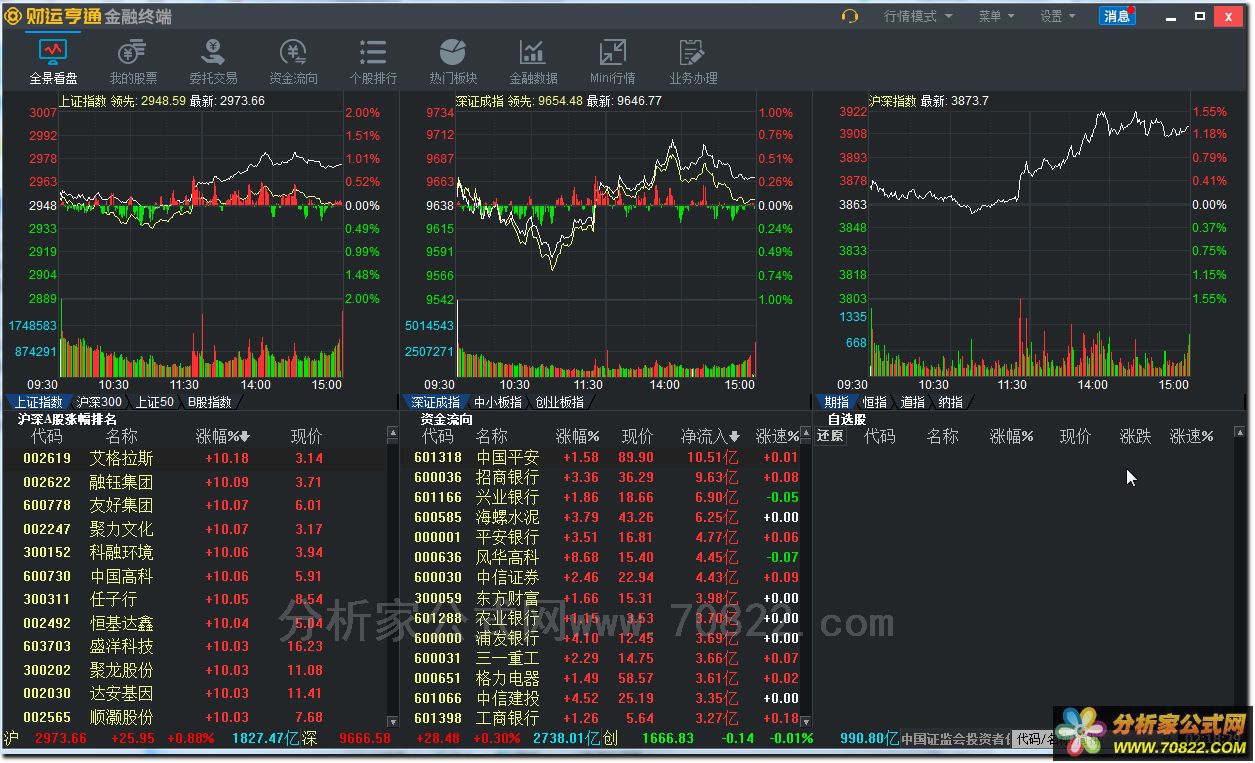The width and height of the screenshot is (1255, 763).
Task: Select stock row 002565 顺灏股份
Action: click(194, 717)
